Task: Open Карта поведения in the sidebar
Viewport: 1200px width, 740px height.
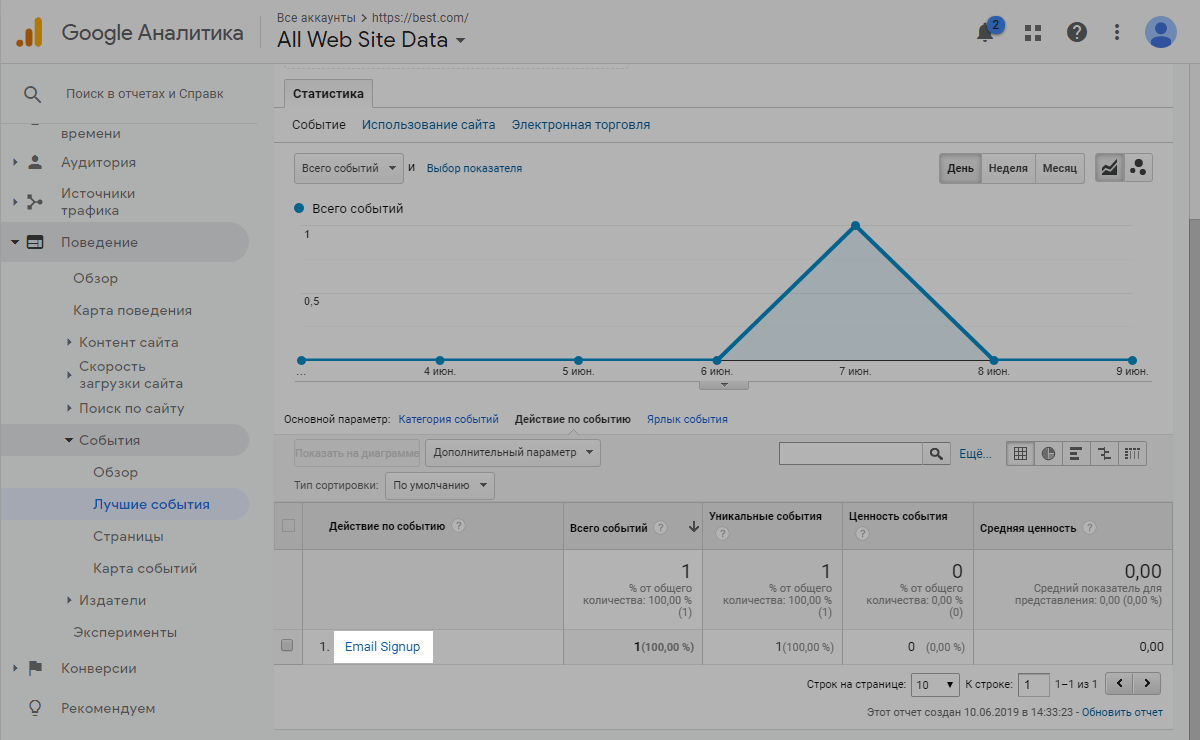Action: [x=132, y=310]
